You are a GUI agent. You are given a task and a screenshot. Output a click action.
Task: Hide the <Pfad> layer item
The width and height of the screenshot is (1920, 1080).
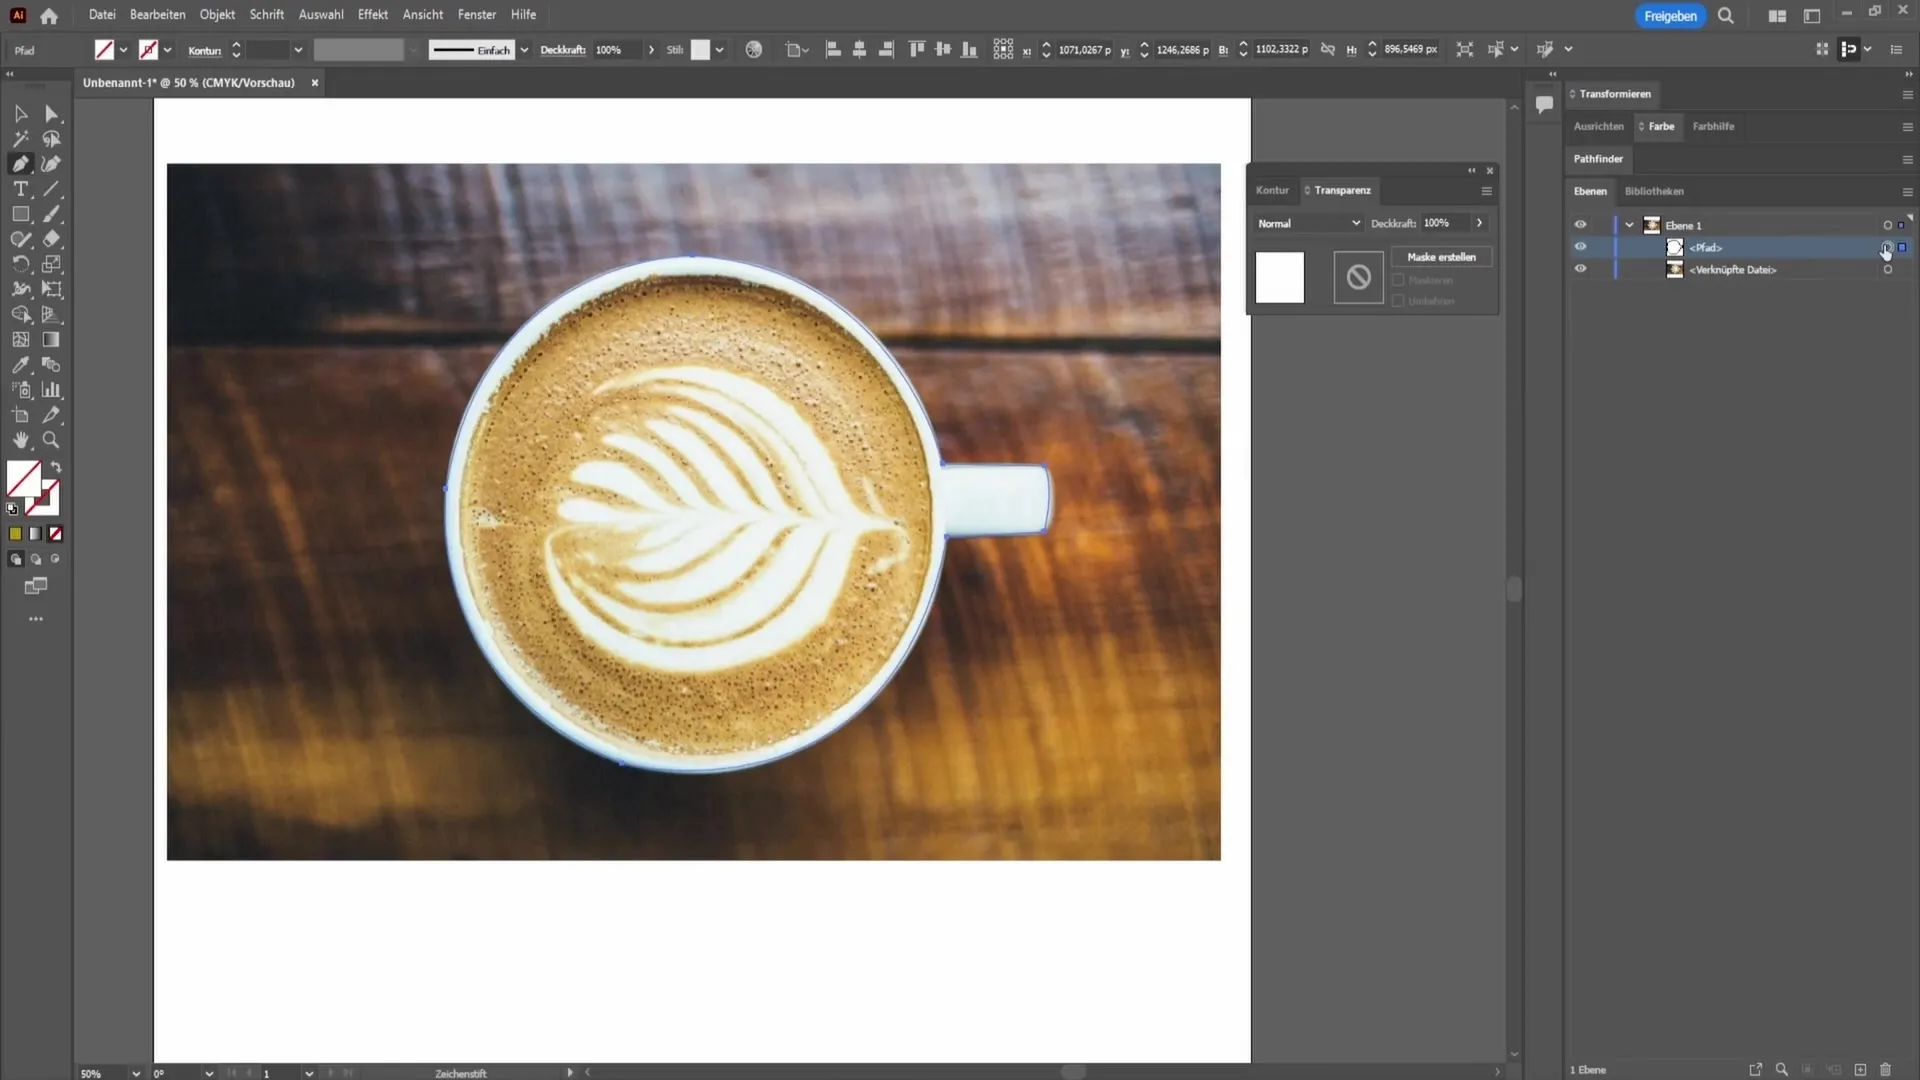pos(1580,247)
